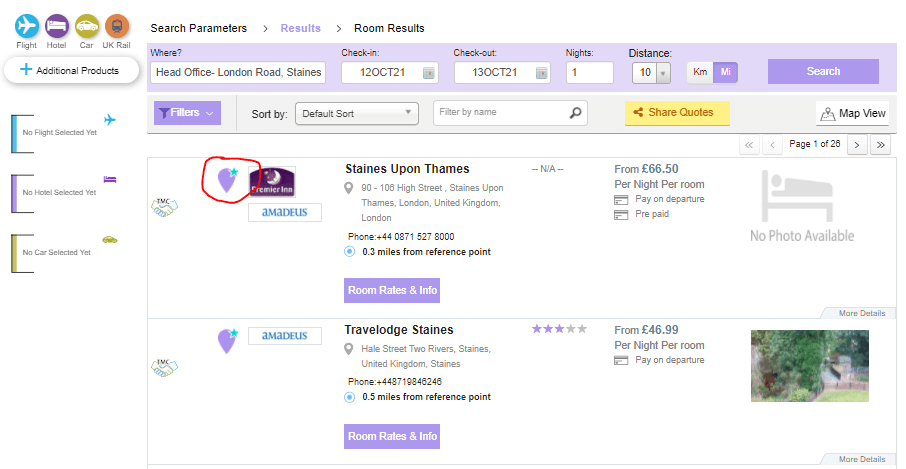The width and height of the screenshot is (906, 469).
Task: Expand the Filters dropdown
Action: coord(187,113)
